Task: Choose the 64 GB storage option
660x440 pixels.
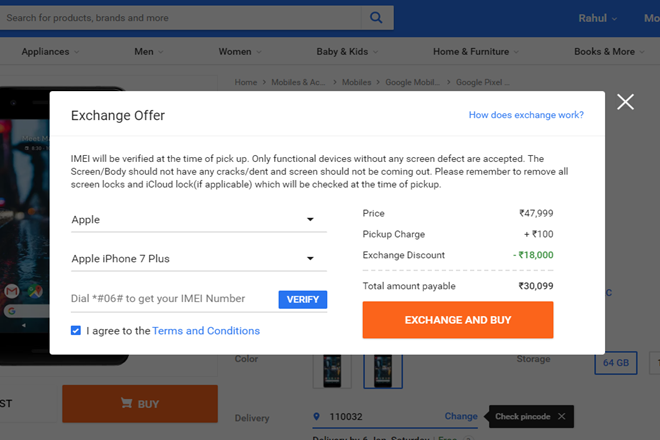Action: click(x=615, y=364)
